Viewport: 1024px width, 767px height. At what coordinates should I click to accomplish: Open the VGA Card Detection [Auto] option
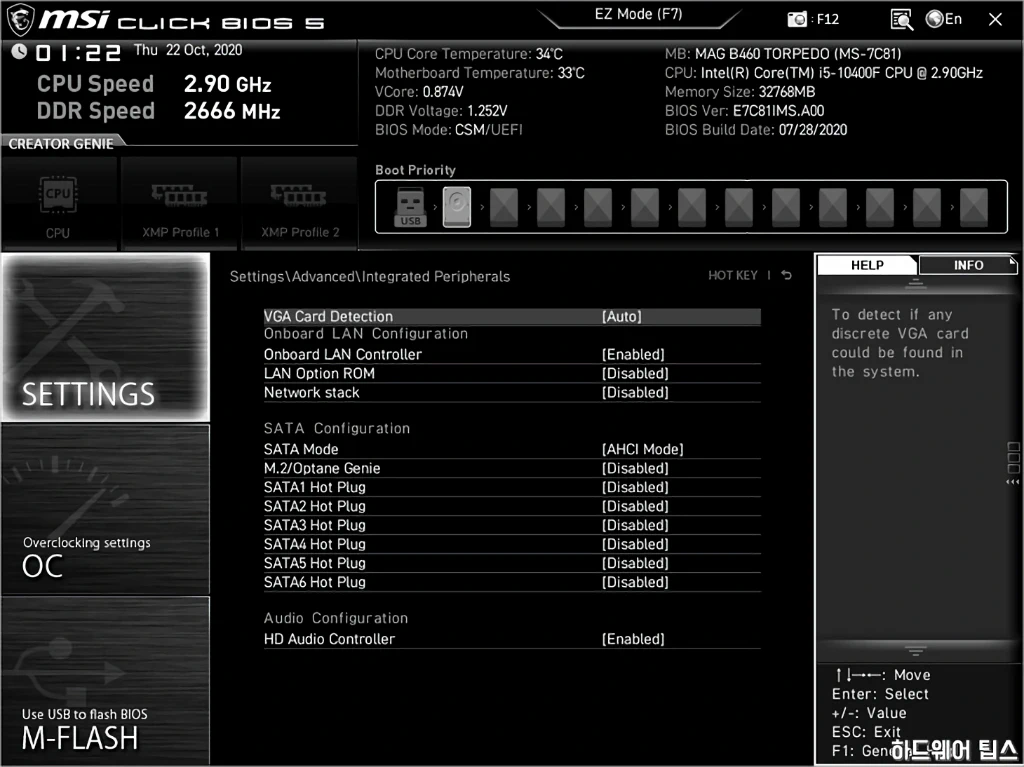512,316
